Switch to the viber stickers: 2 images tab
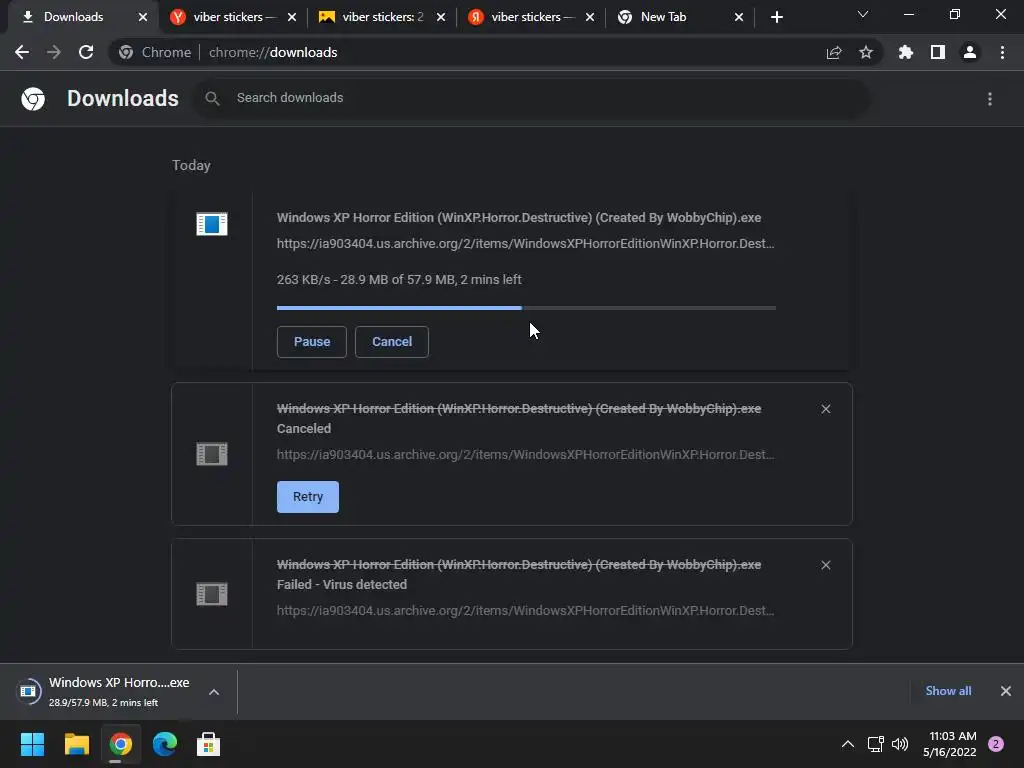Viewport: 1024px width, 768px height. pos(381,17)
